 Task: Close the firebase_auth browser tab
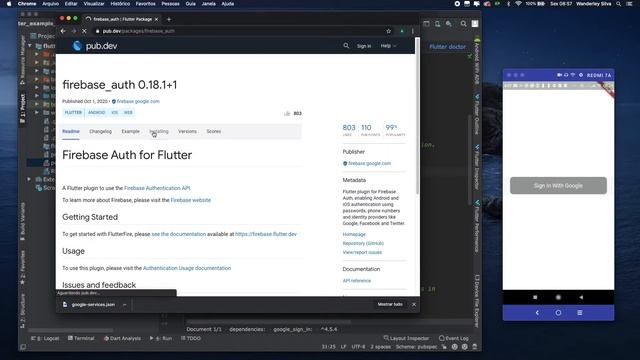click(156, 19)
